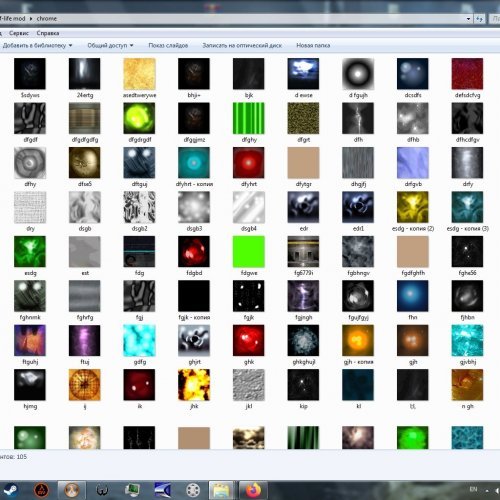The width and height of the screenshot is (500, 500).
Task: Click the file name fgdfghfh
Action: [x=413, y=273]
